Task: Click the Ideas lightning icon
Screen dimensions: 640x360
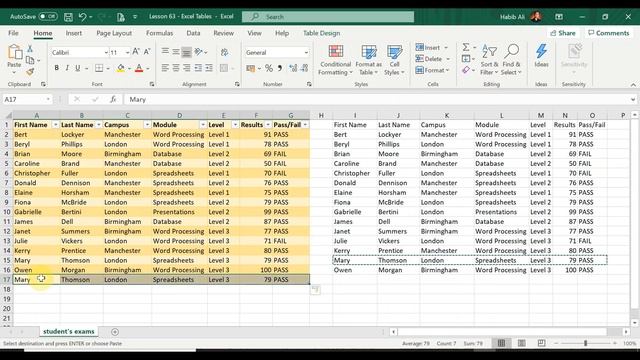Action: click(541, 52)
